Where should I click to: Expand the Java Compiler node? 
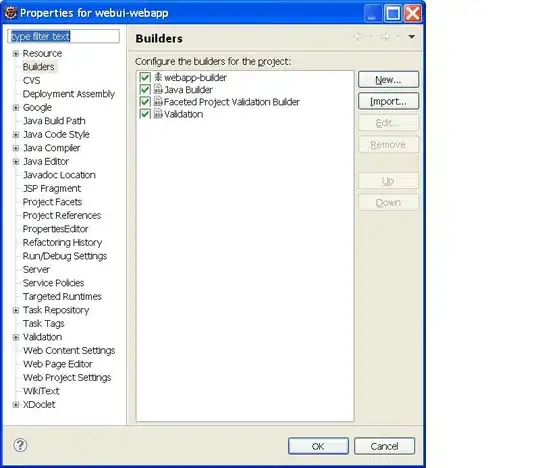point(16,148)
